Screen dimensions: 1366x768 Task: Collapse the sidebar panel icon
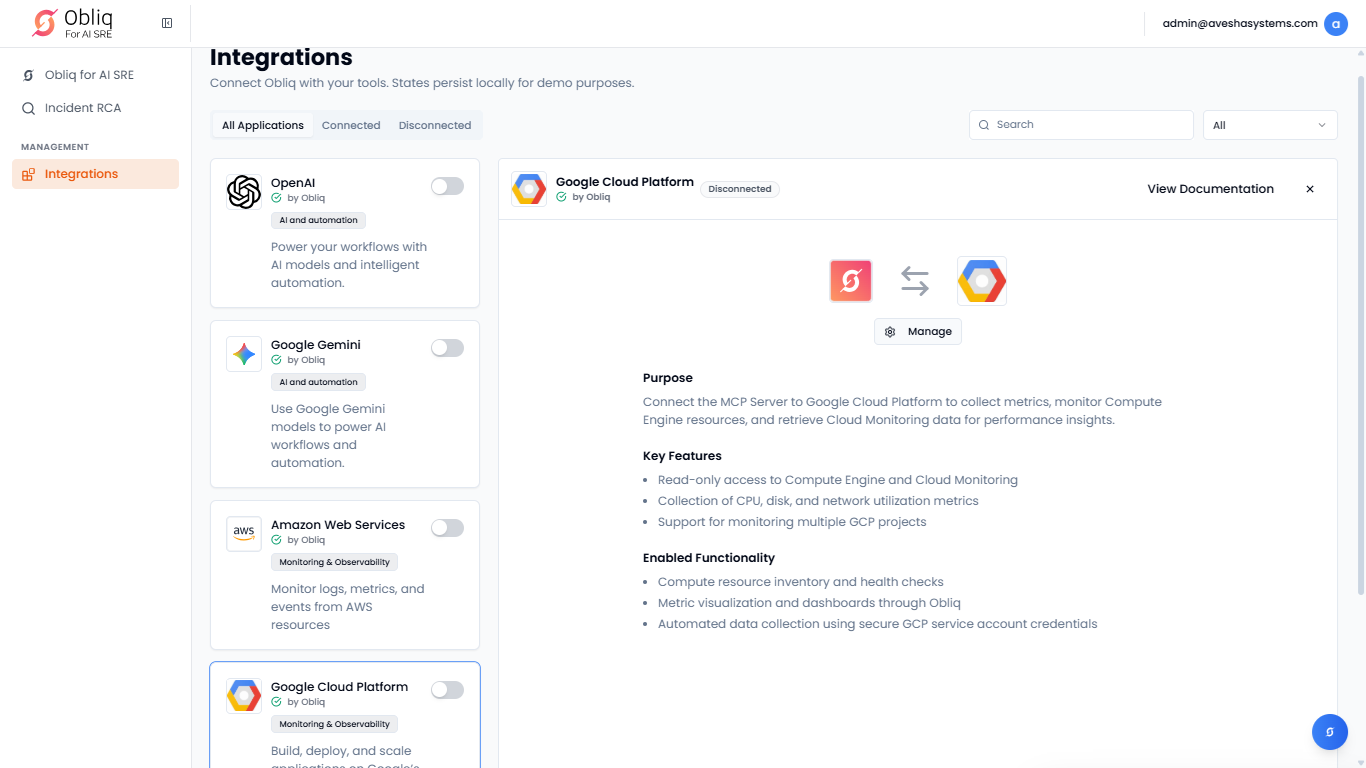[167, 23]
